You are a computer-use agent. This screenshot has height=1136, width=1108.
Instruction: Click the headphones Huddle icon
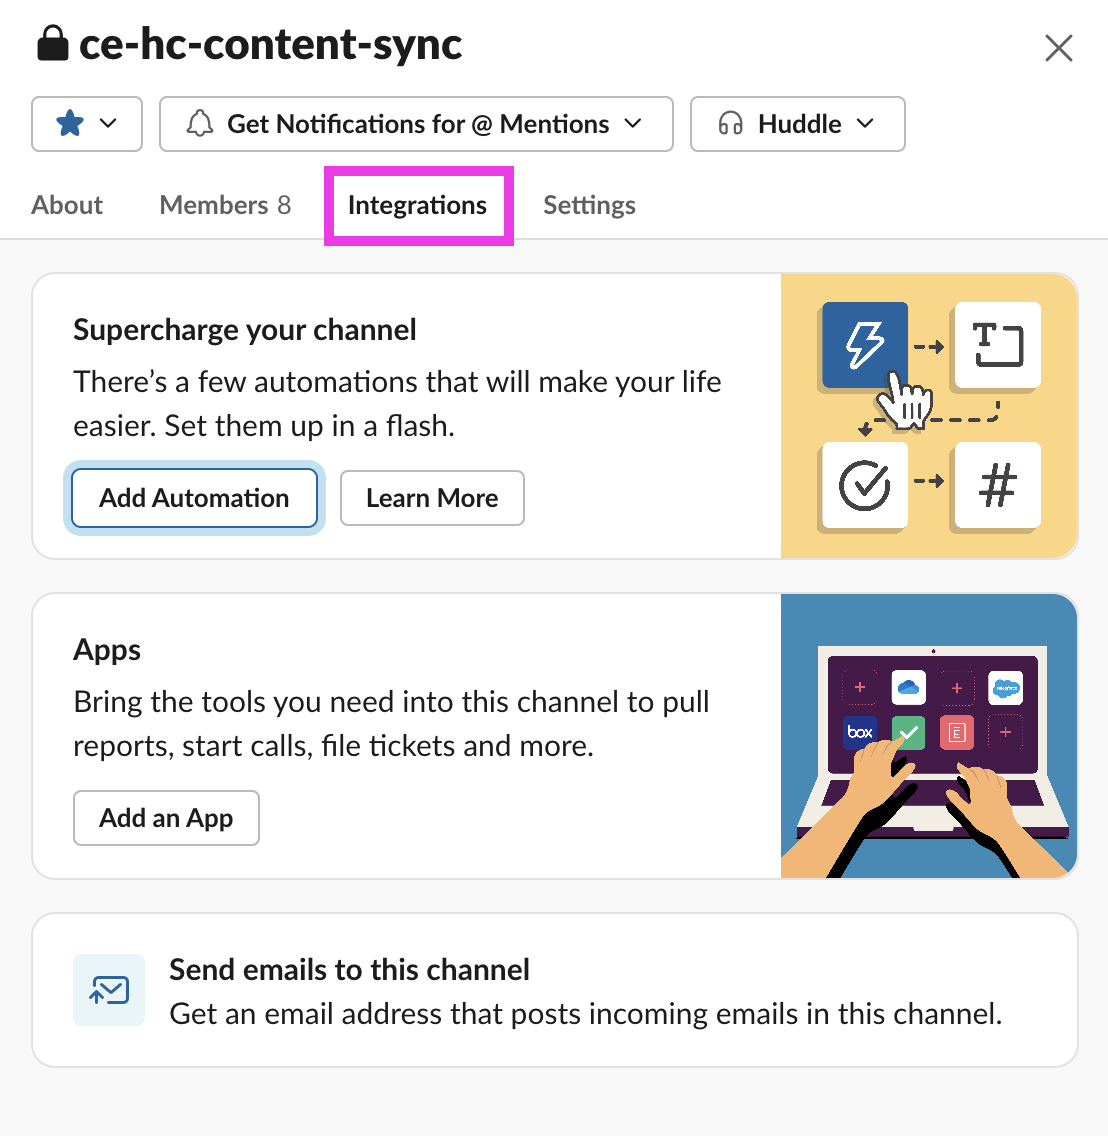729,123
